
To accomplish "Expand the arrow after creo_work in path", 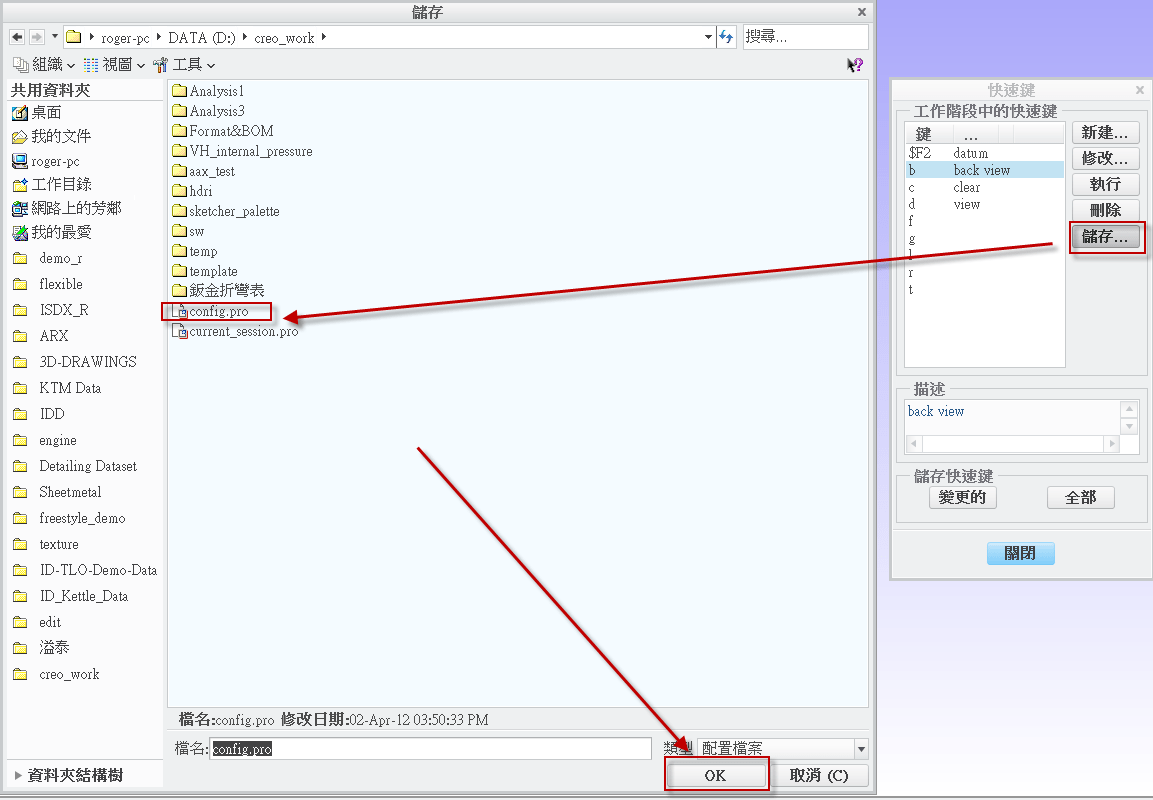I will (324, 38).
